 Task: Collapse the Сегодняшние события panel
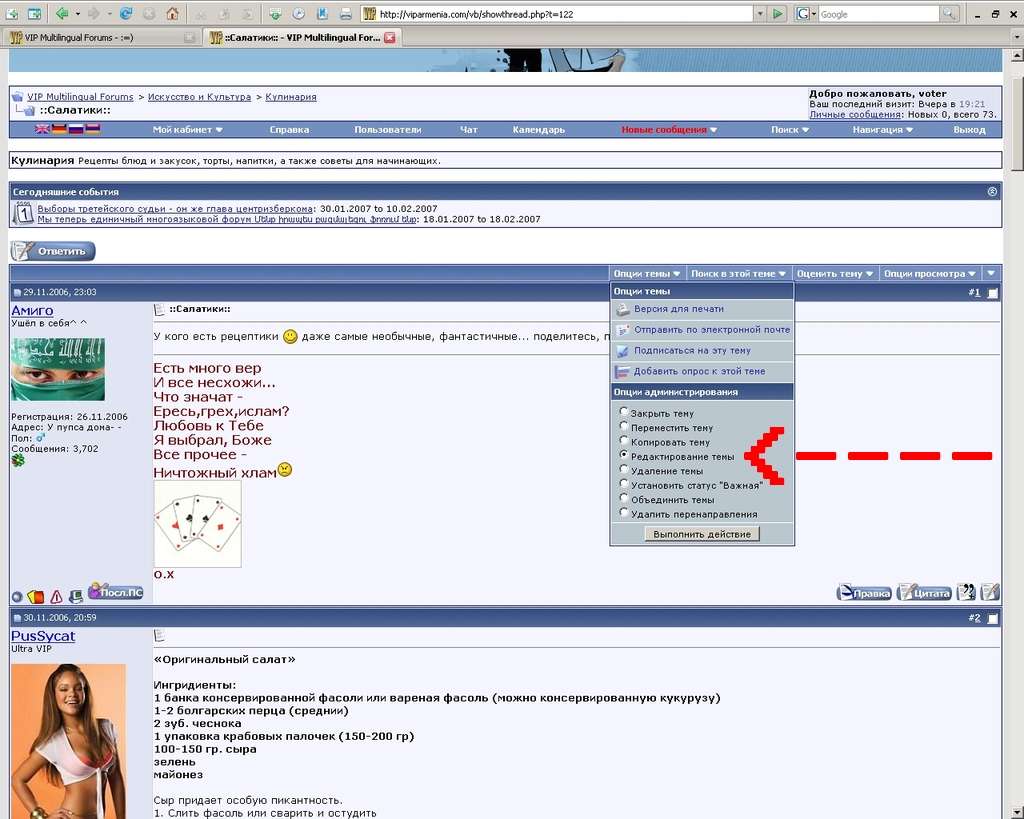992,191
